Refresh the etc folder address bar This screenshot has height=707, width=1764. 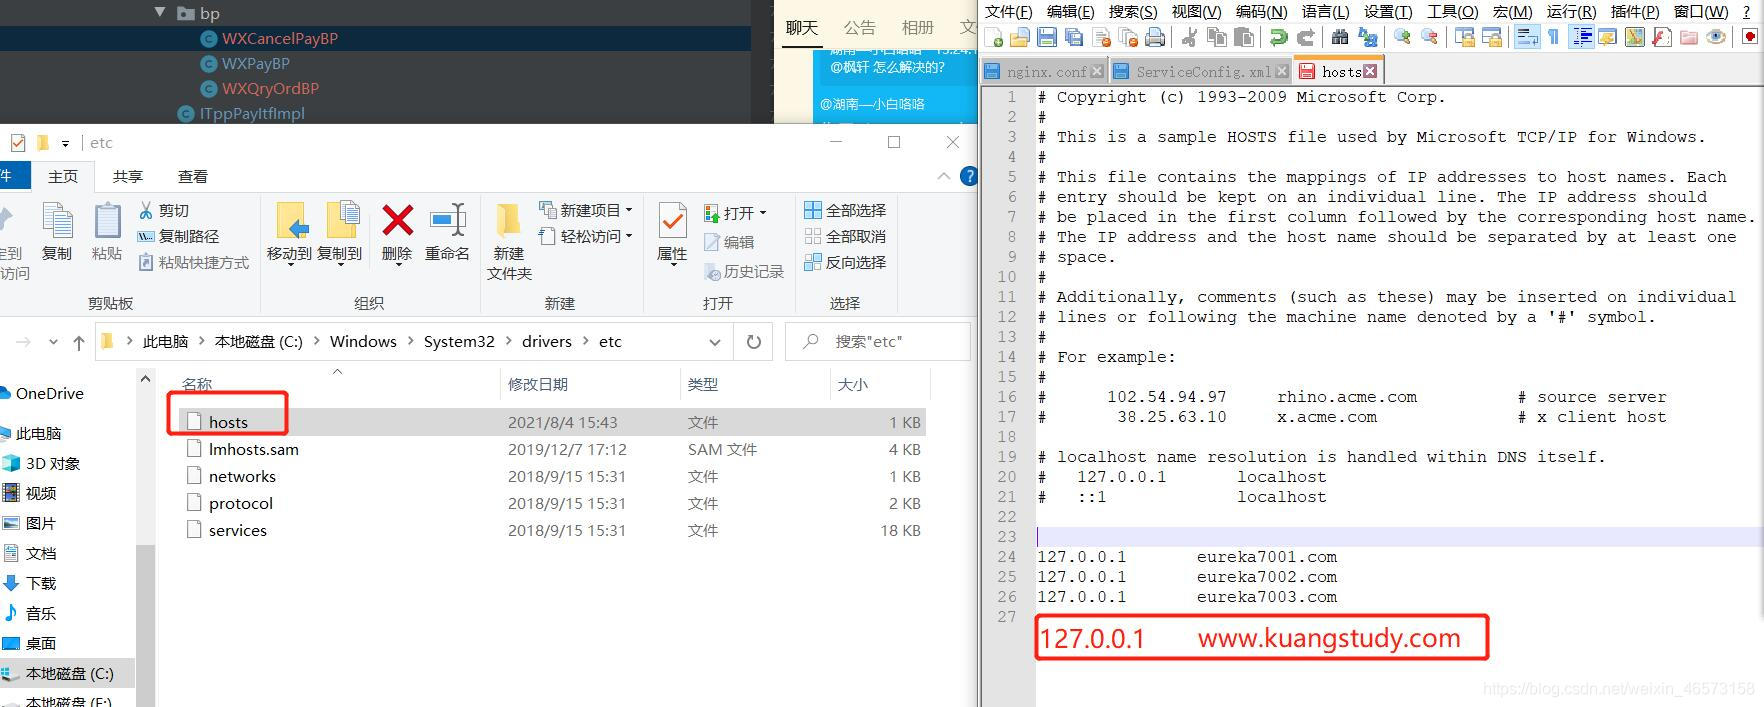coord(754,341)
